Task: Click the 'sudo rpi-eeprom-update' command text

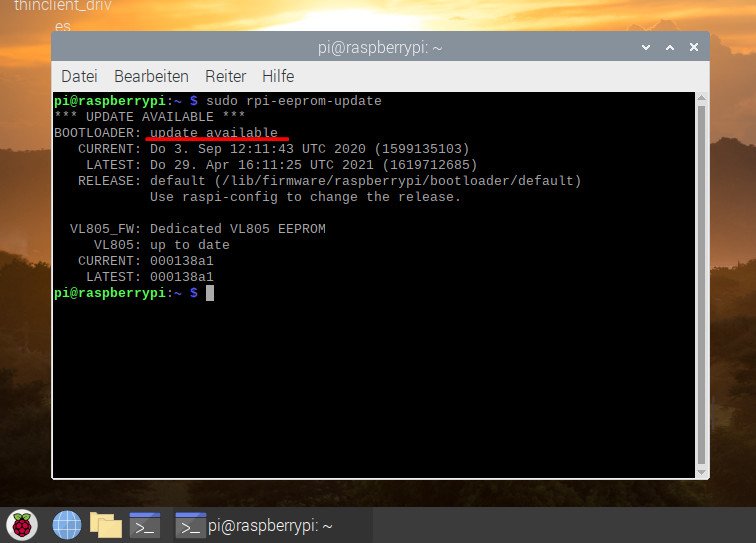Action: [293, 101]
